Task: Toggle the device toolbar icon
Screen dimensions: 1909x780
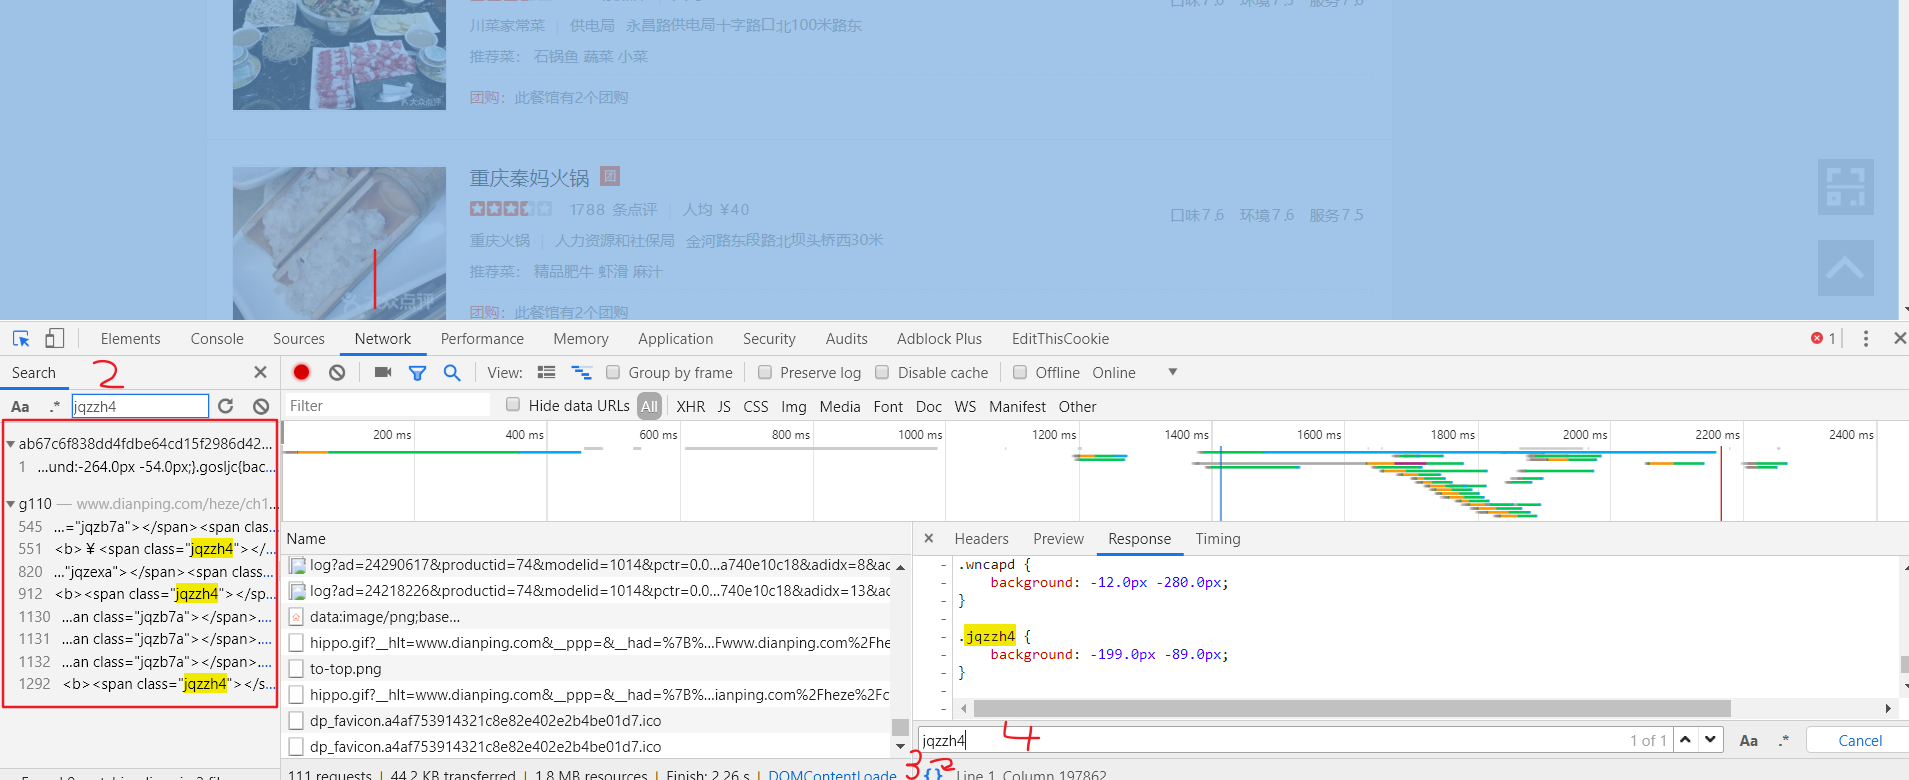Action: (x=54, y=339)
